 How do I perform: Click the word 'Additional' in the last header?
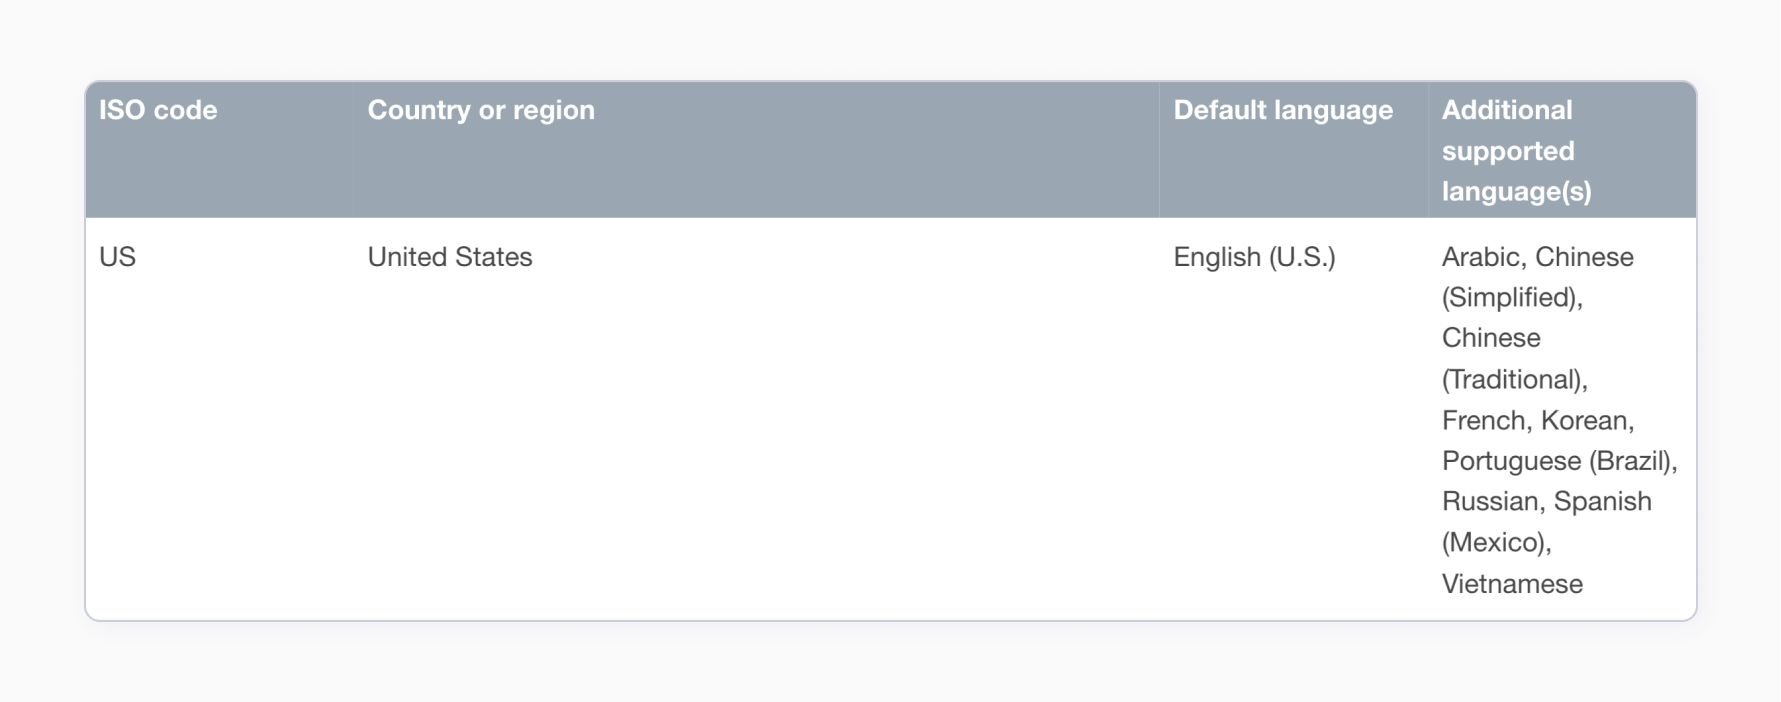(x=1507, y=110)
